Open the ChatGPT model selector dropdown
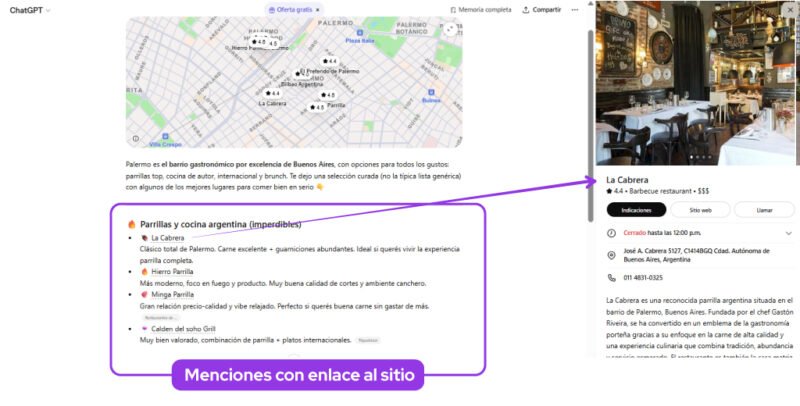 (30, 10)
